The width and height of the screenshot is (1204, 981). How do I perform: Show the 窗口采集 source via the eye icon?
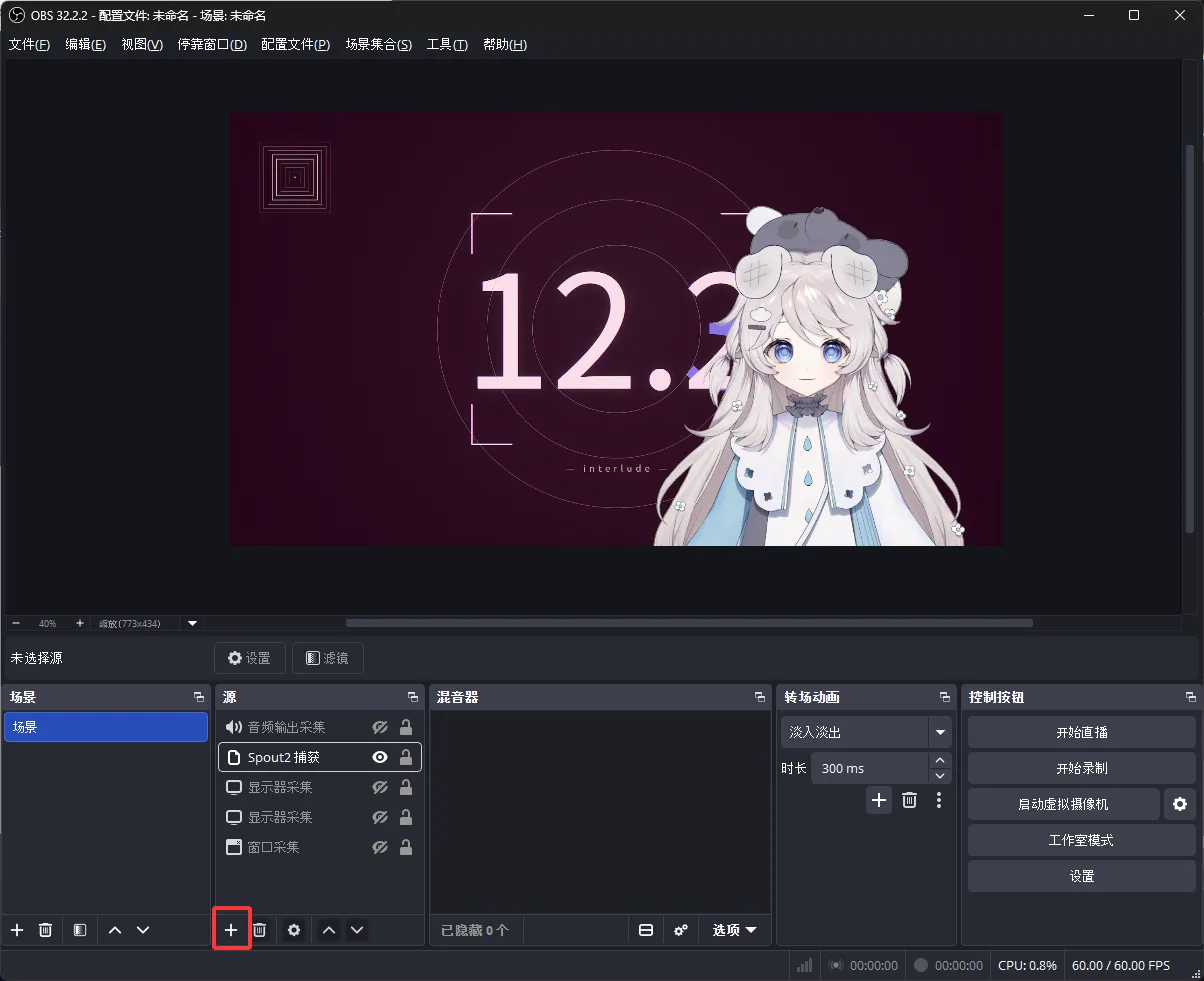(x=380, y=847)
